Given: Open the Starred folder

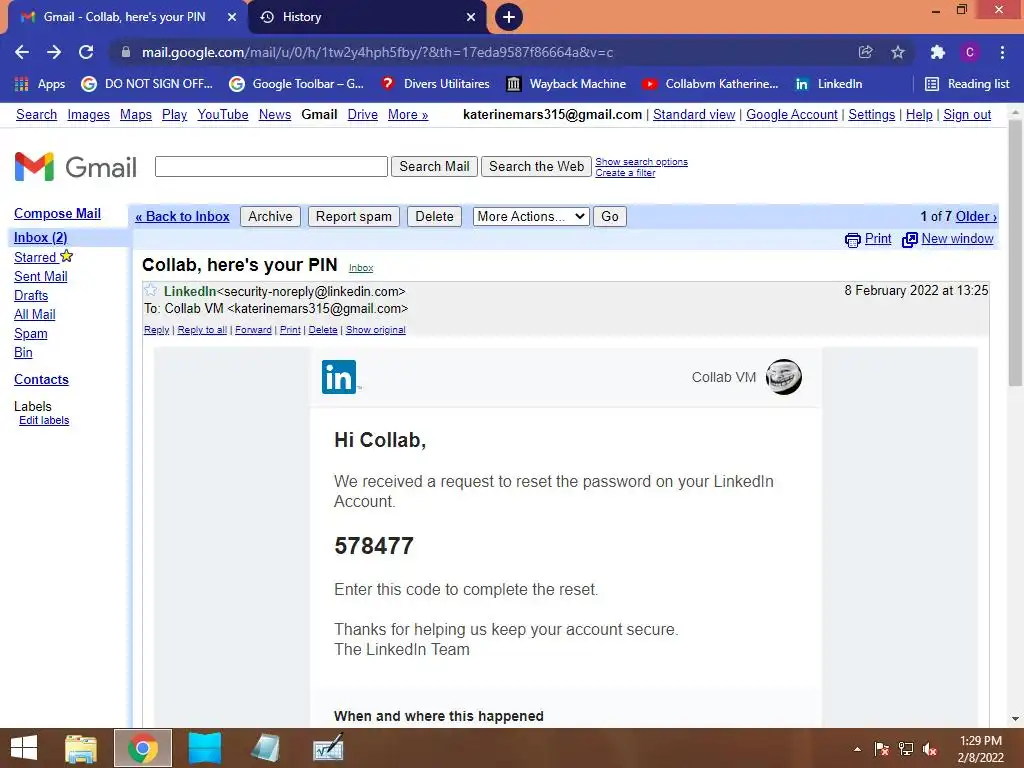Looking at the screenshot, I should [x=35, y=257].
